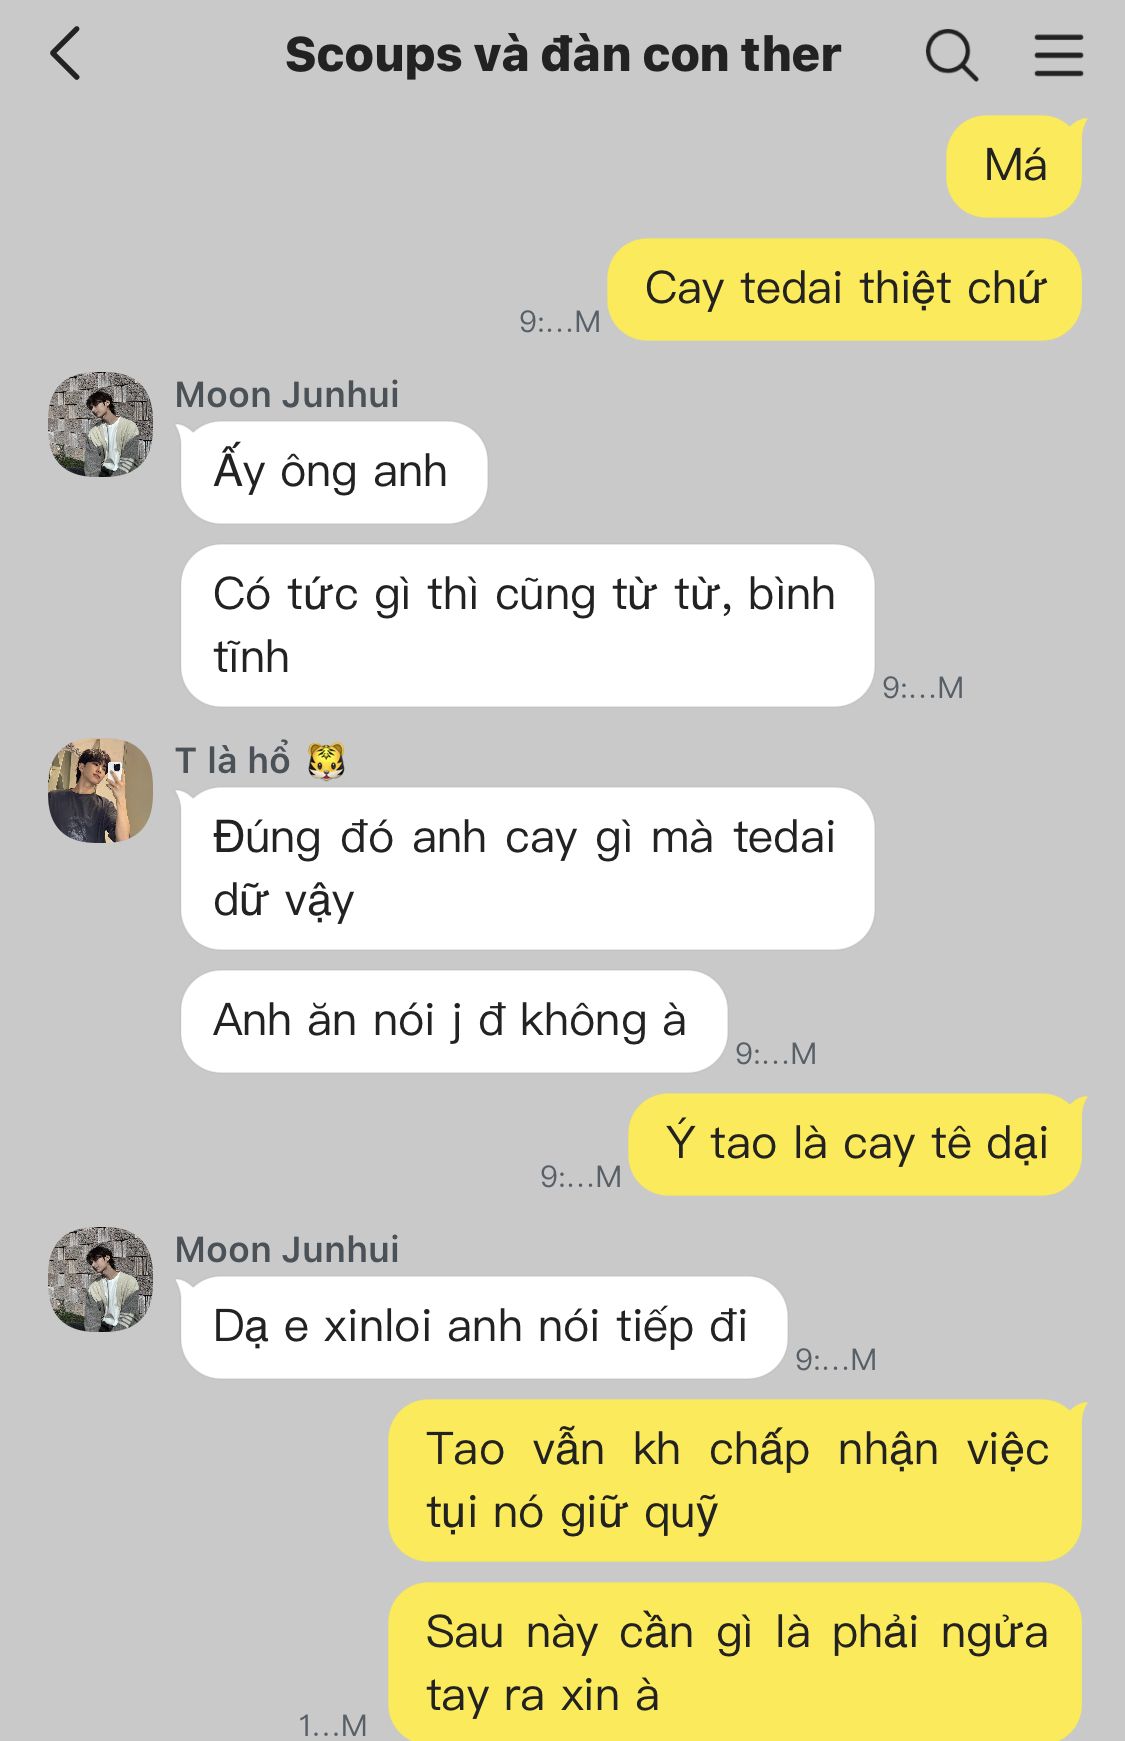Image resolution: width=1125 pixels, height=1741 pixels.
Task: Open second Moon Junhui avatar near bottom
Action: coord(101,1279)
